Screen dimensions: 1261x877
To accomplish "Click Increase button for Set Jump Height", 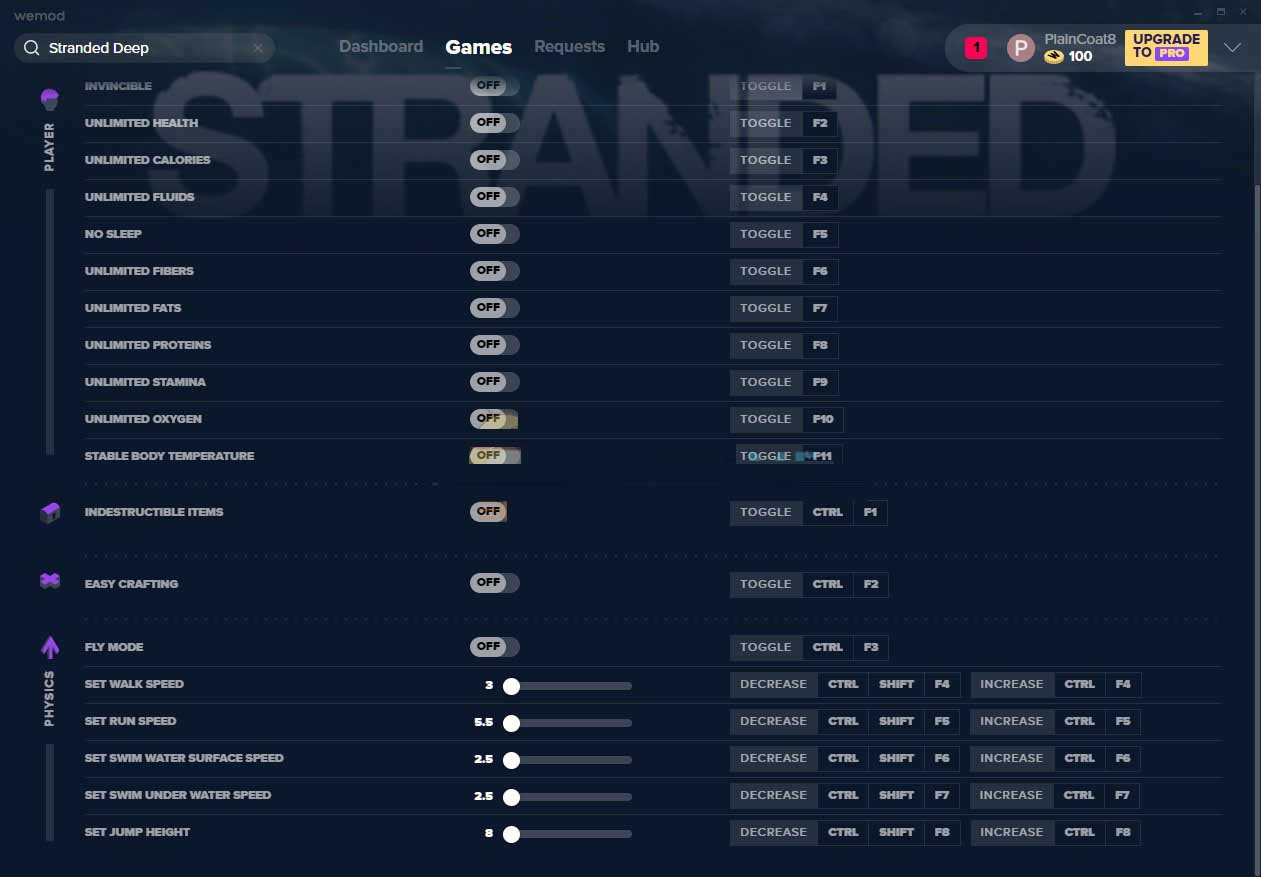I will pyautogui.click(x=1012, y=832).
